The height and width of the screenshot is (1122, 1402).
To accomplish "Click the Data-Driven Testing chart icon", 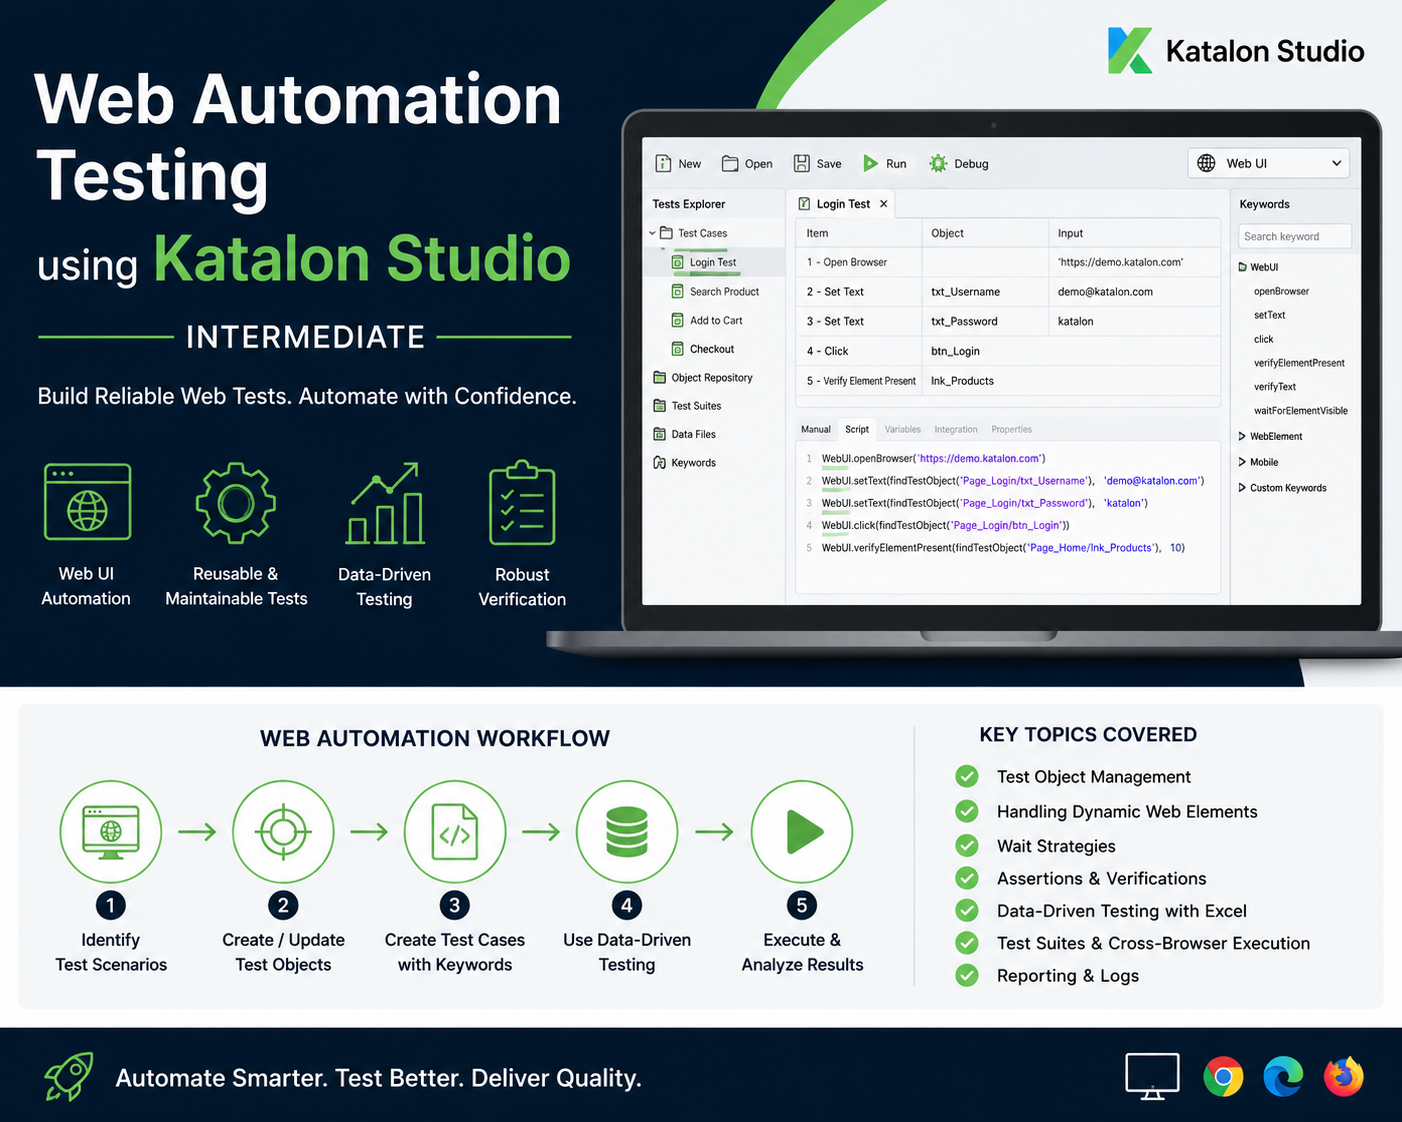I will [384, 503].
